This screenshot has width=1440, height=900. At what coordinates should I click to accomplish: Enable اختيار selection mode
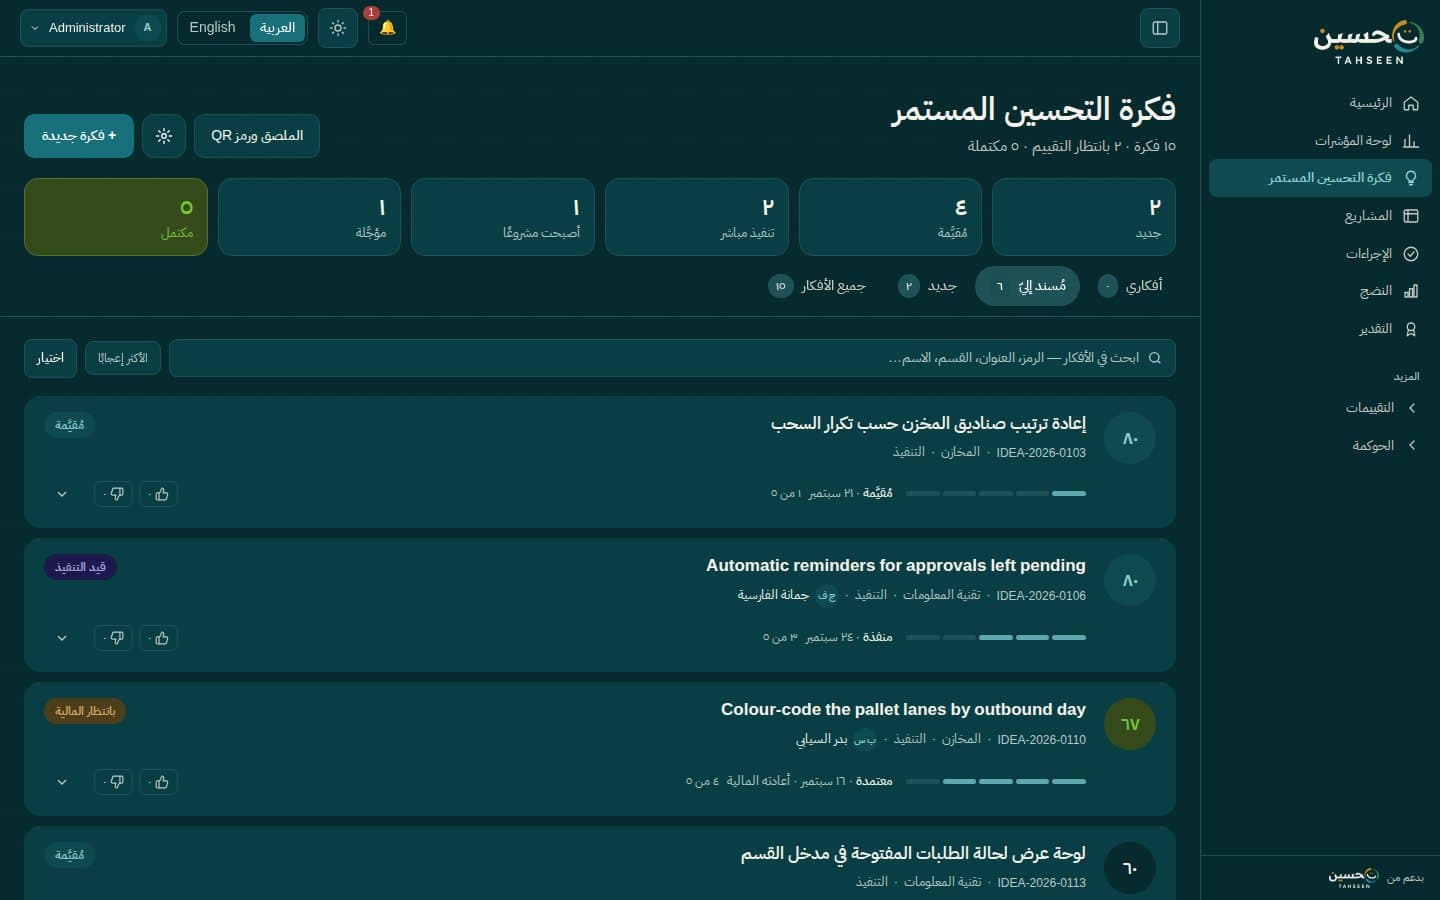point(50,358)
